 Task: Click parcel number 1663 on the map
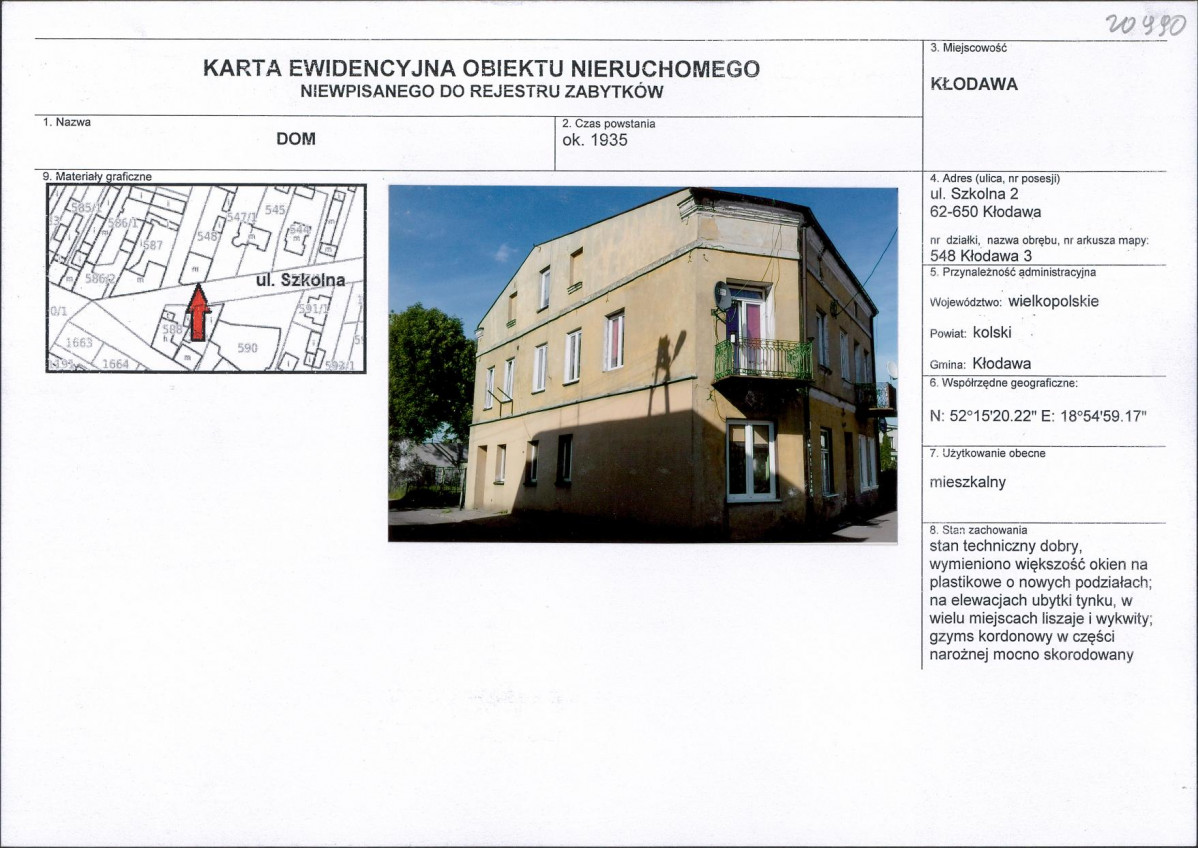79,342
